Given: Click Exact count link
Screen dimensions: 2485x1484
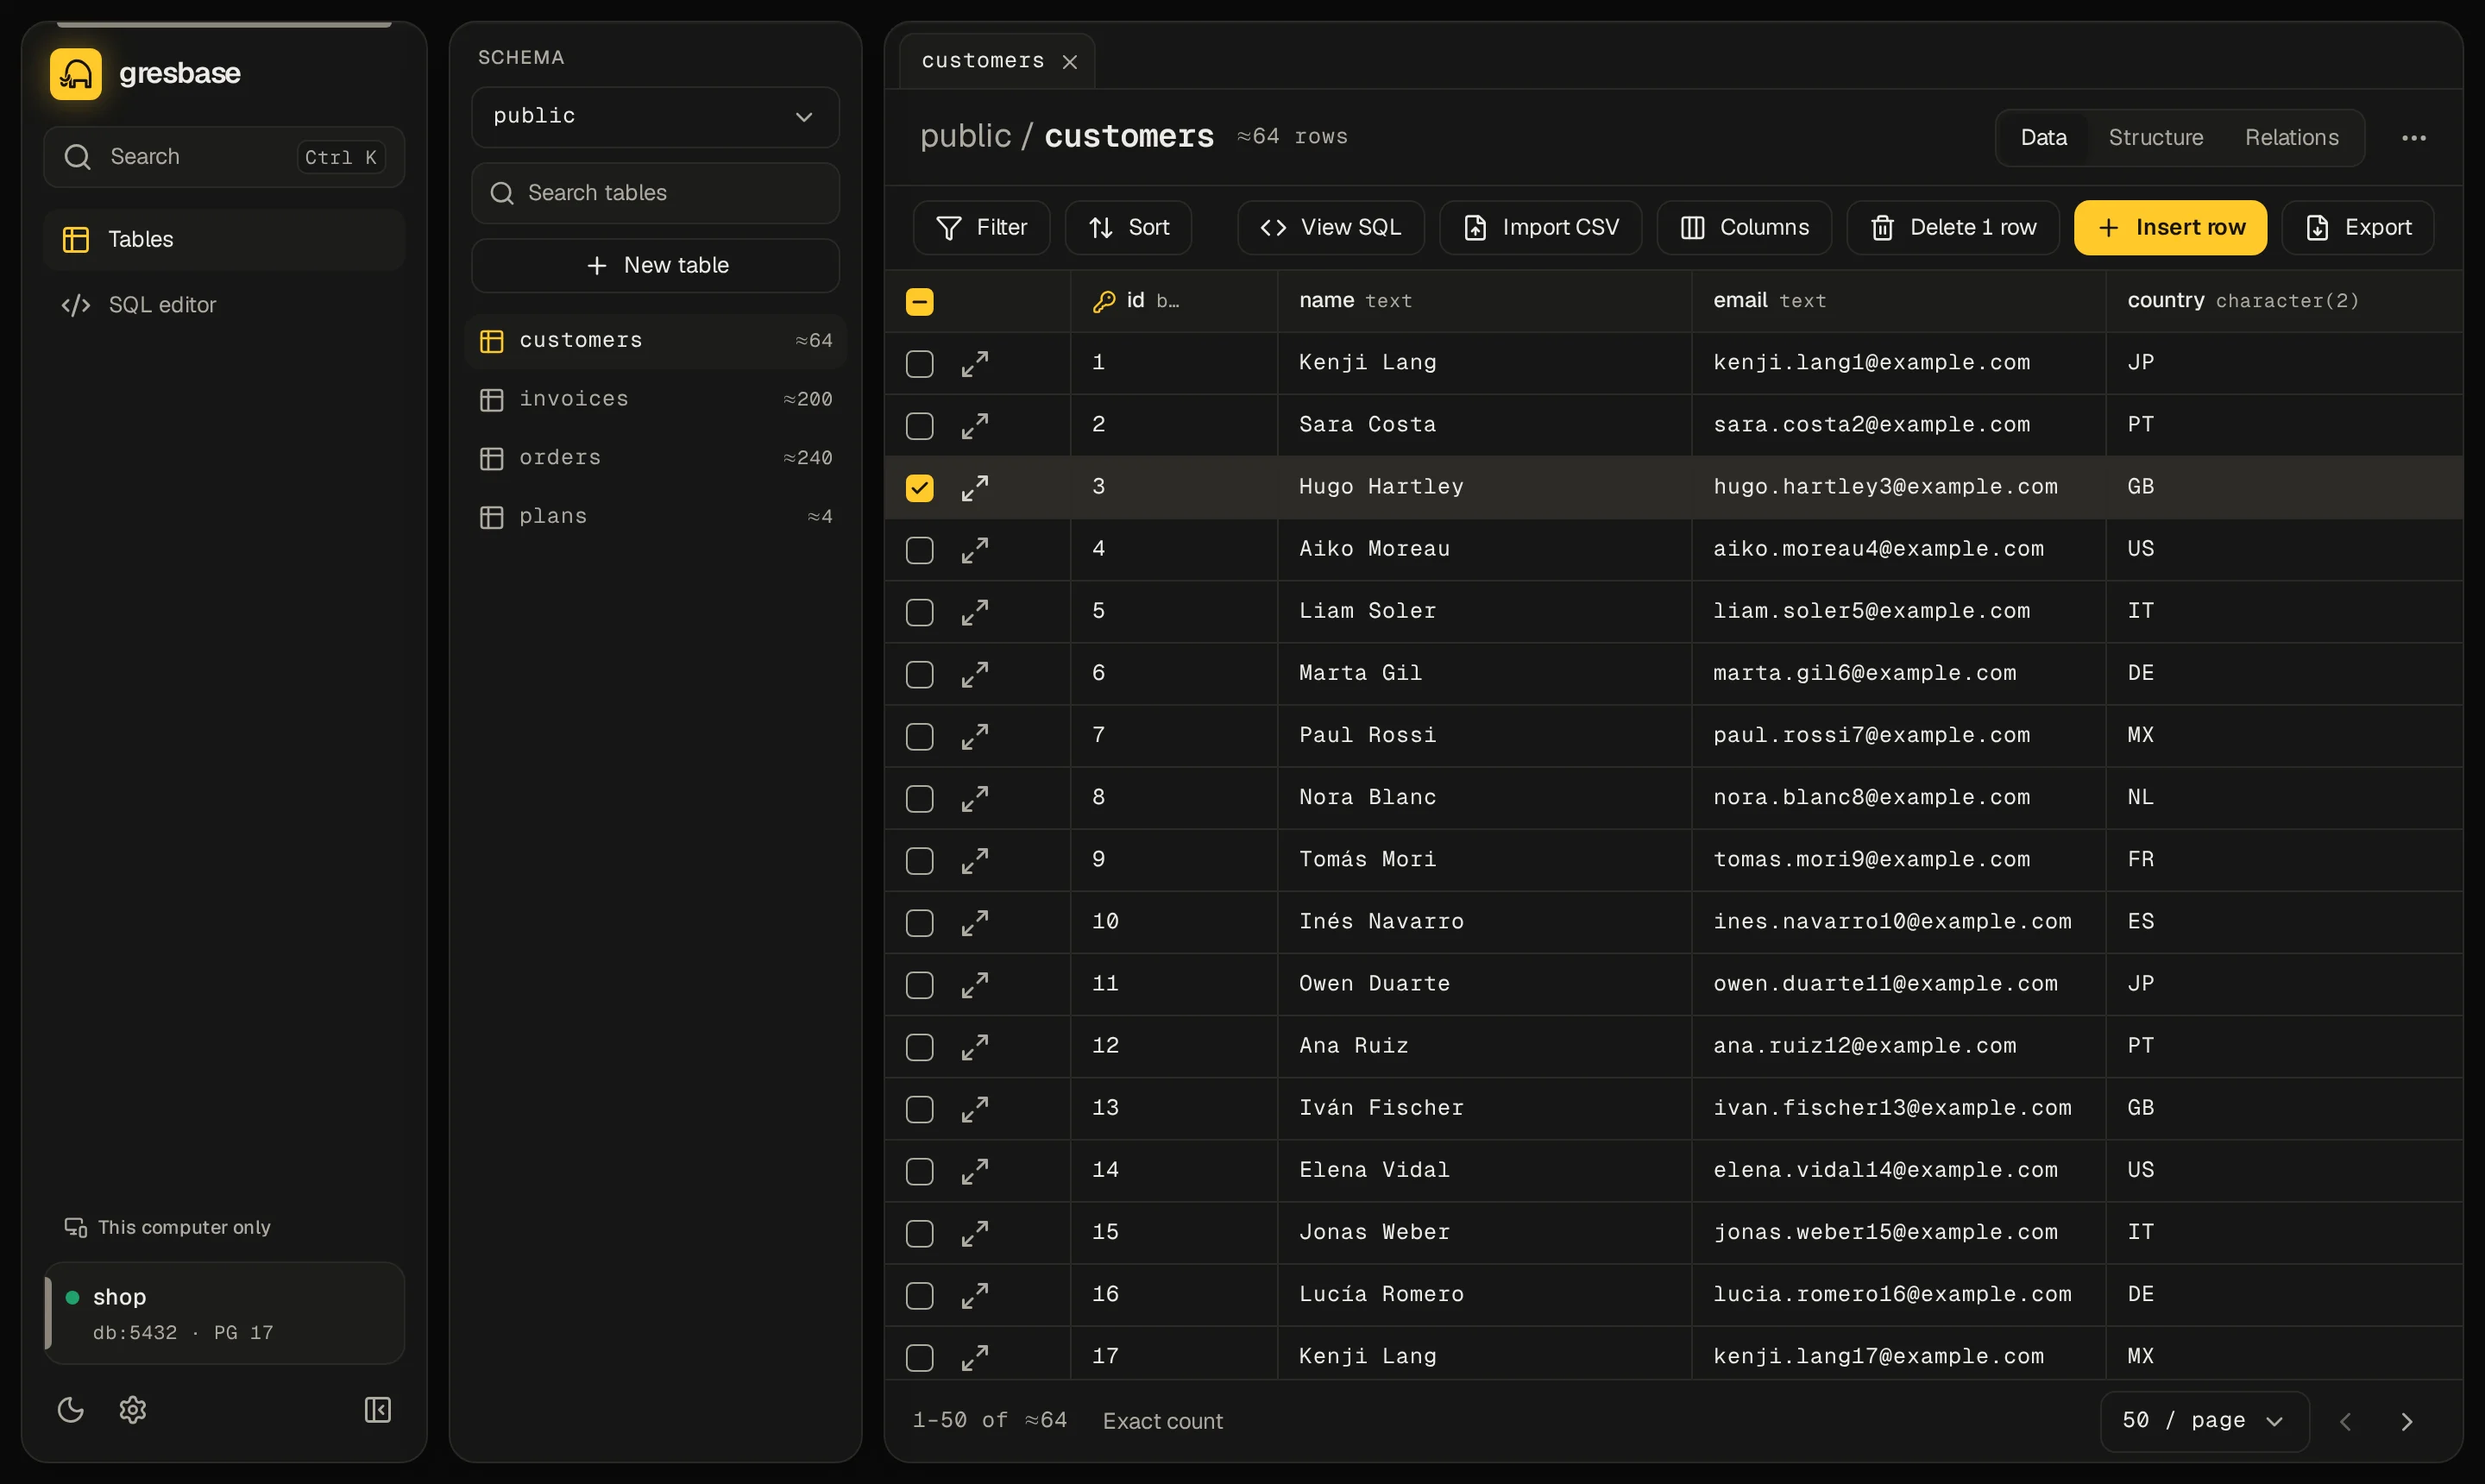Looking at the screenshot, I should [x=1162, y=1421].
